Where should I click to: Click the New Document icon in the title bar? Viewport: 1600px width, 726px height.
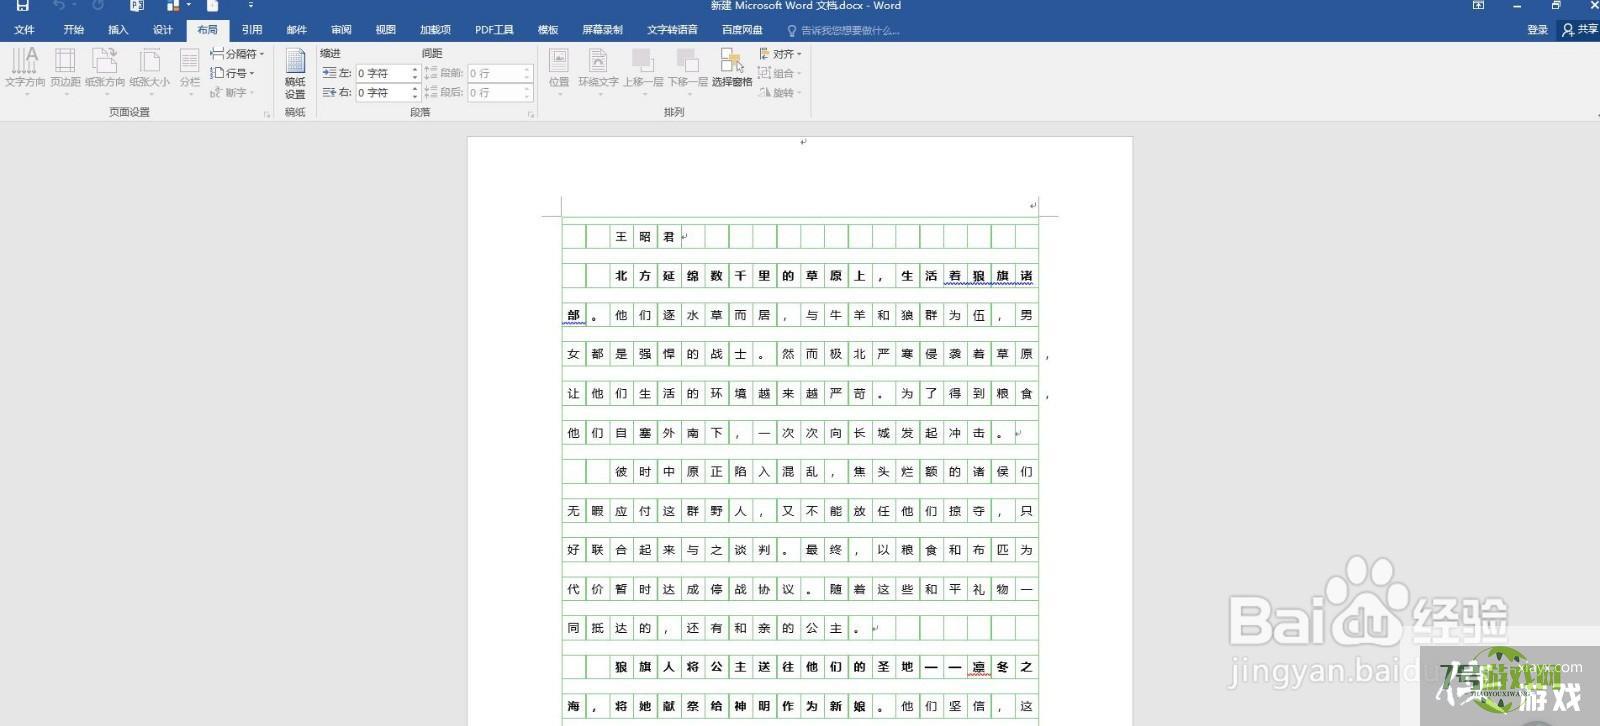(x=212, y=6)
